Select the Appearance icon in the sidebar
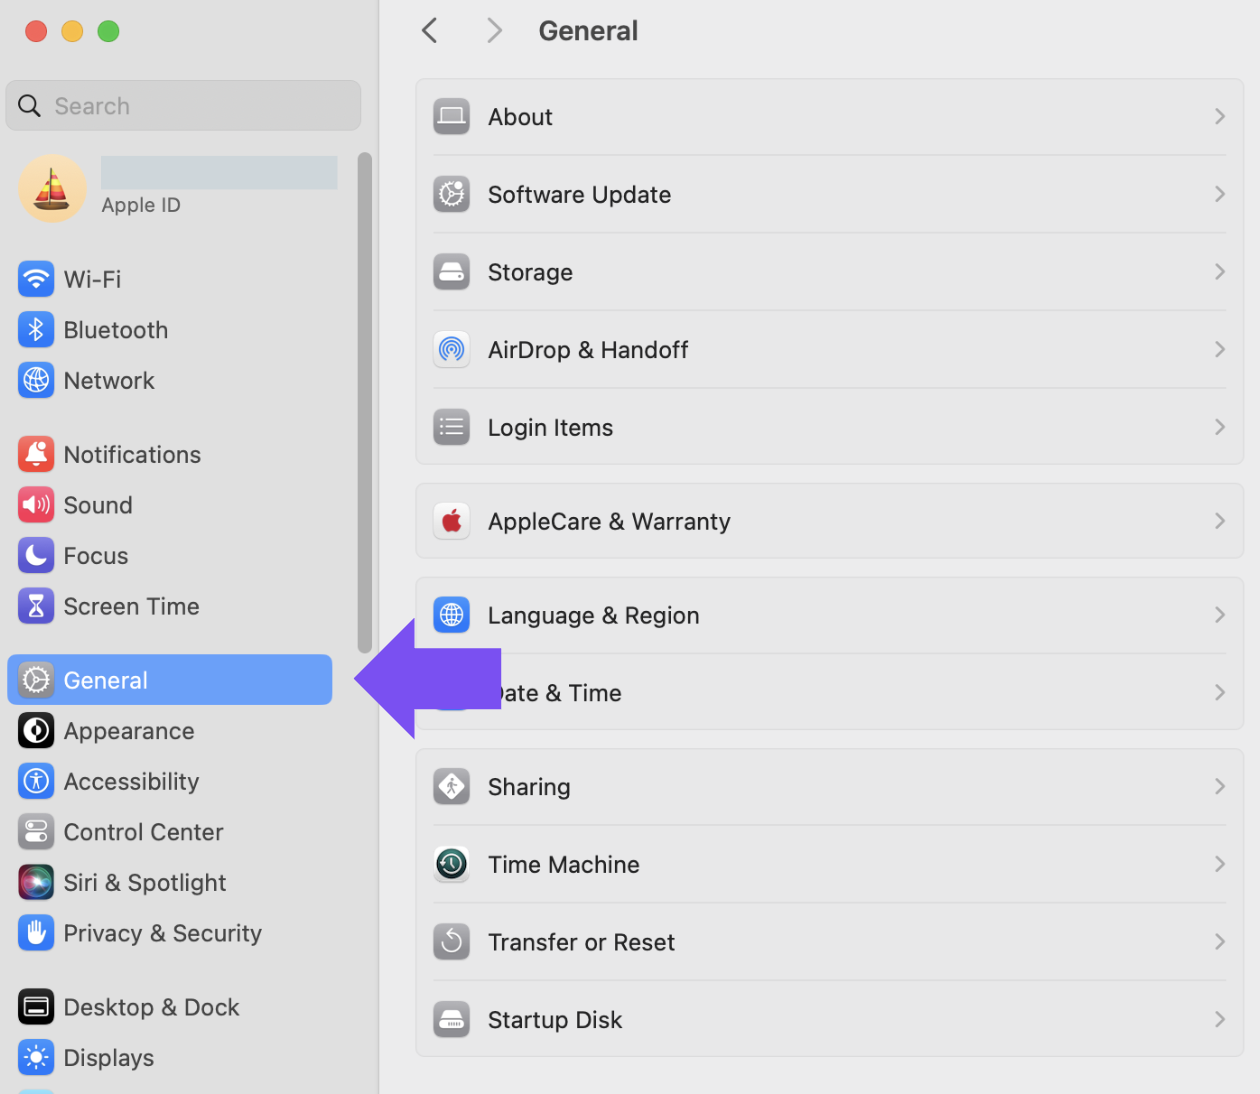 click(x=36, y=731)
